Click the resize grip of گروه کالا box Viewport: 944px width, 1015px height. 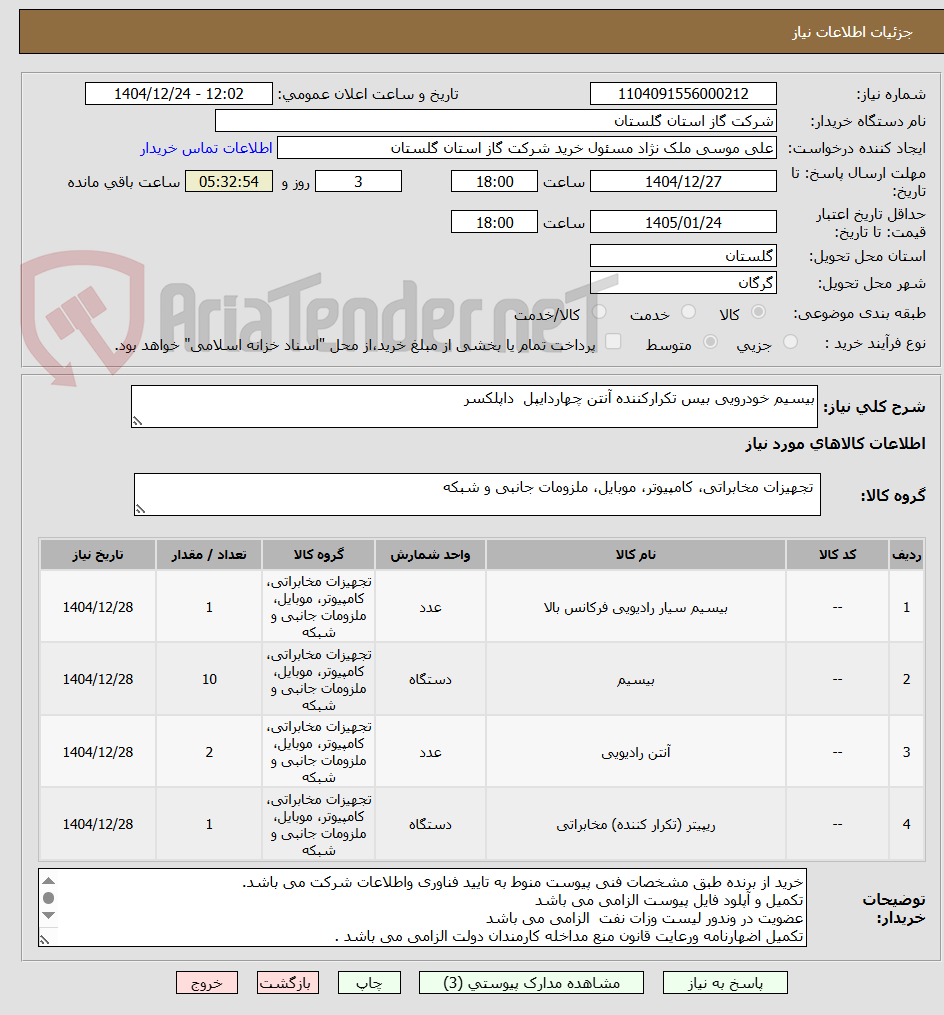[140, 509]
